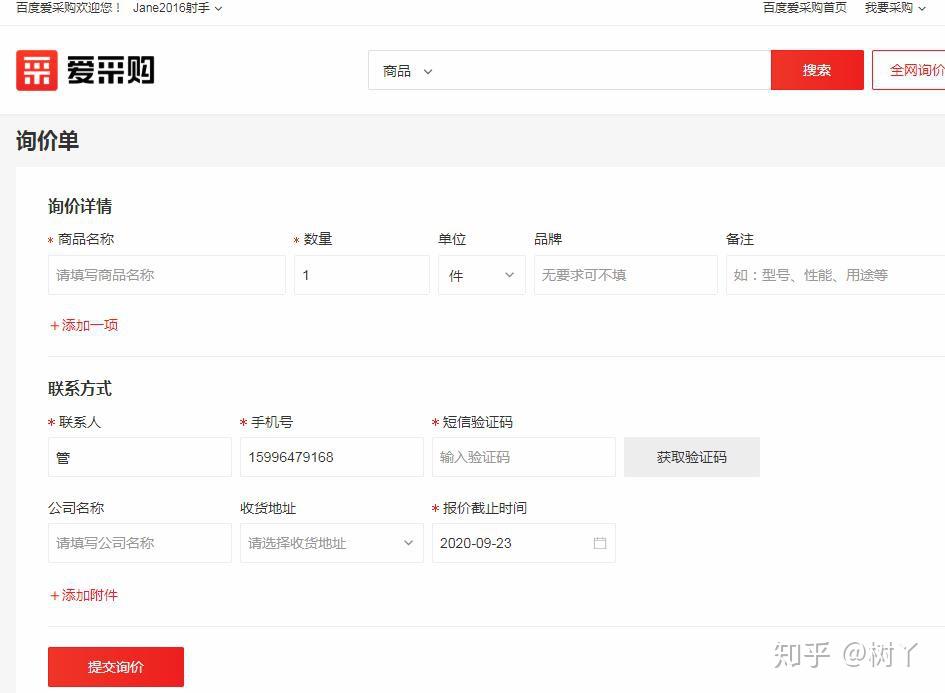945x693 pixels.
Task: Click the 数量 quantity field
Action: [x=362, y=275]
